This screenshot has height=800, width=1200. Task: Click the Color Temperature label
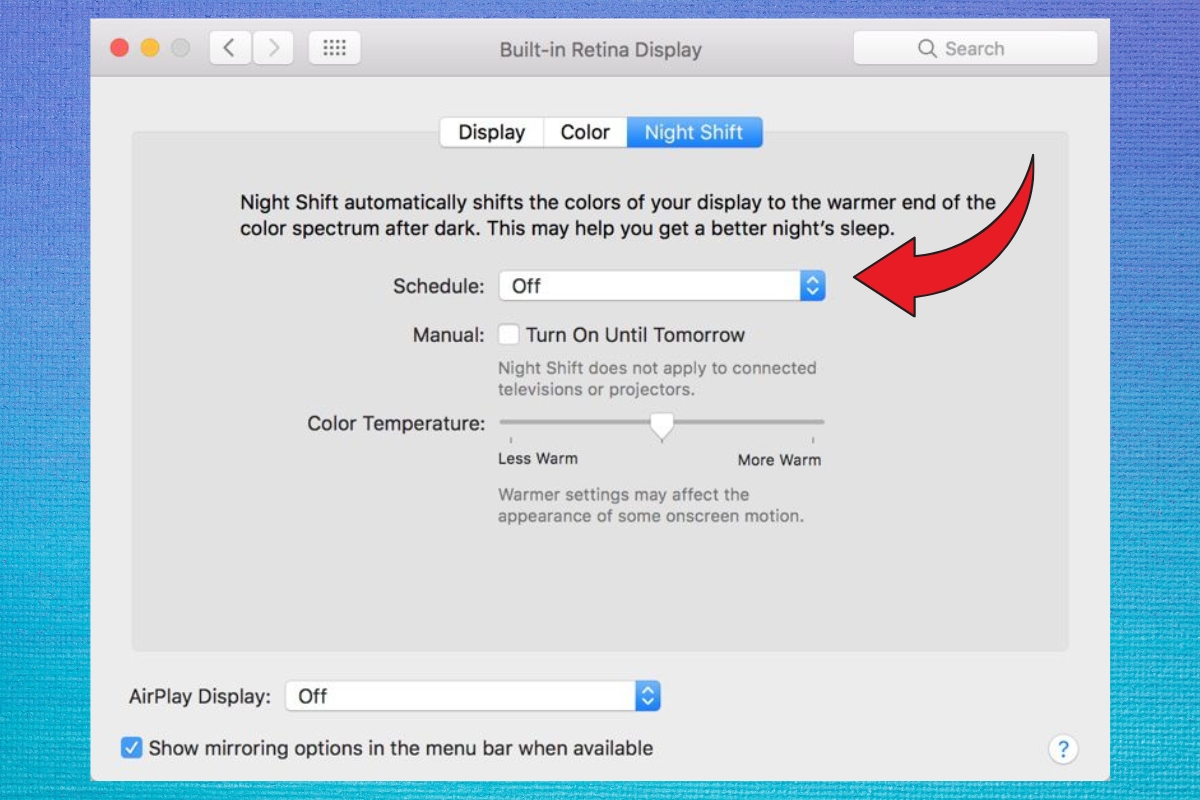click(x=396, y=423)
